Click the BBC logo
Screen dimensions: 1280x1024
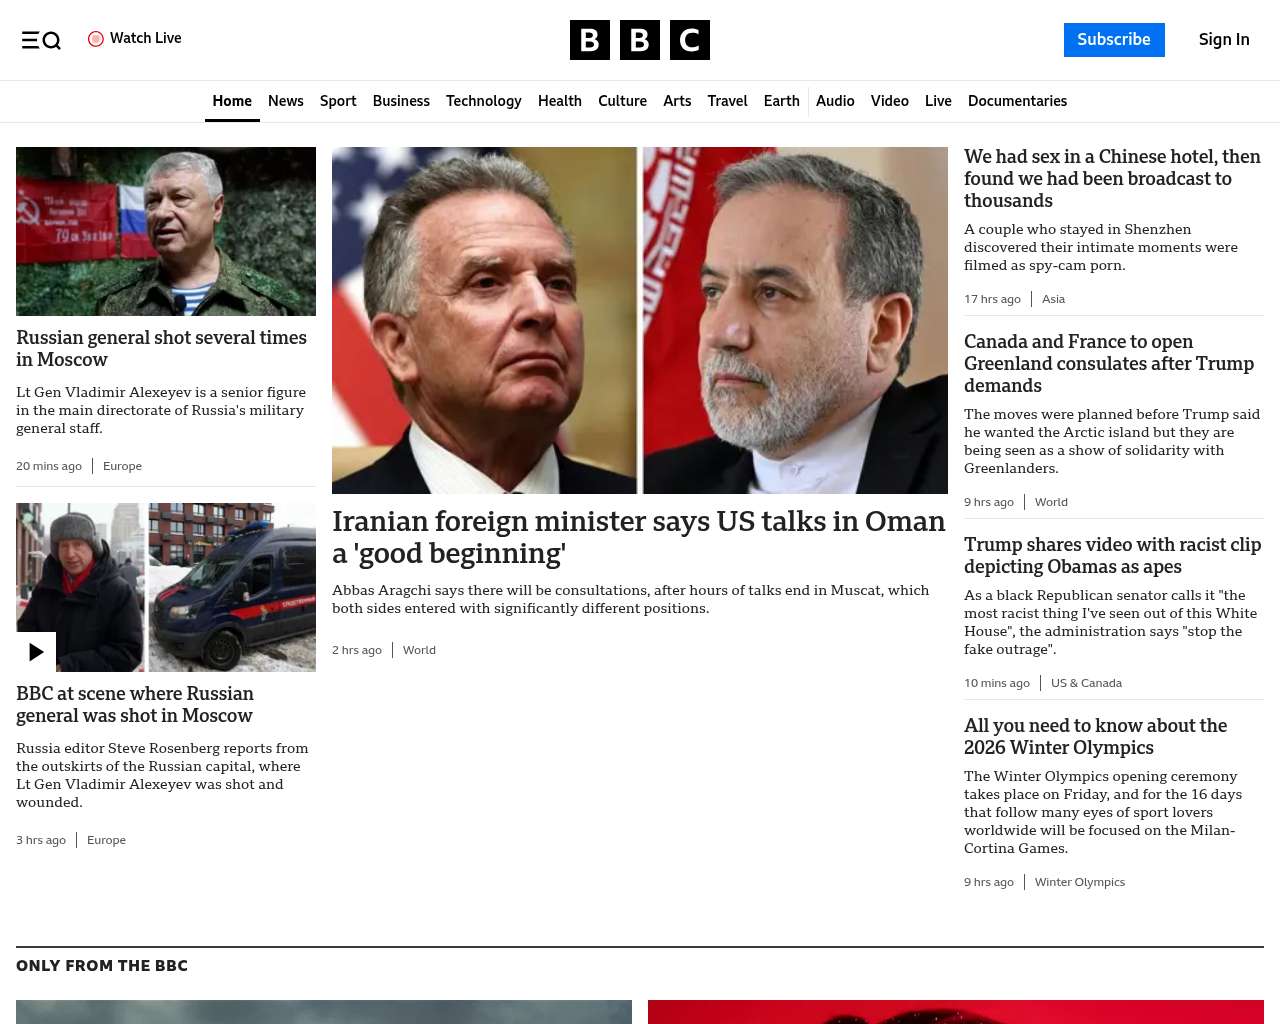pos(640,40)
